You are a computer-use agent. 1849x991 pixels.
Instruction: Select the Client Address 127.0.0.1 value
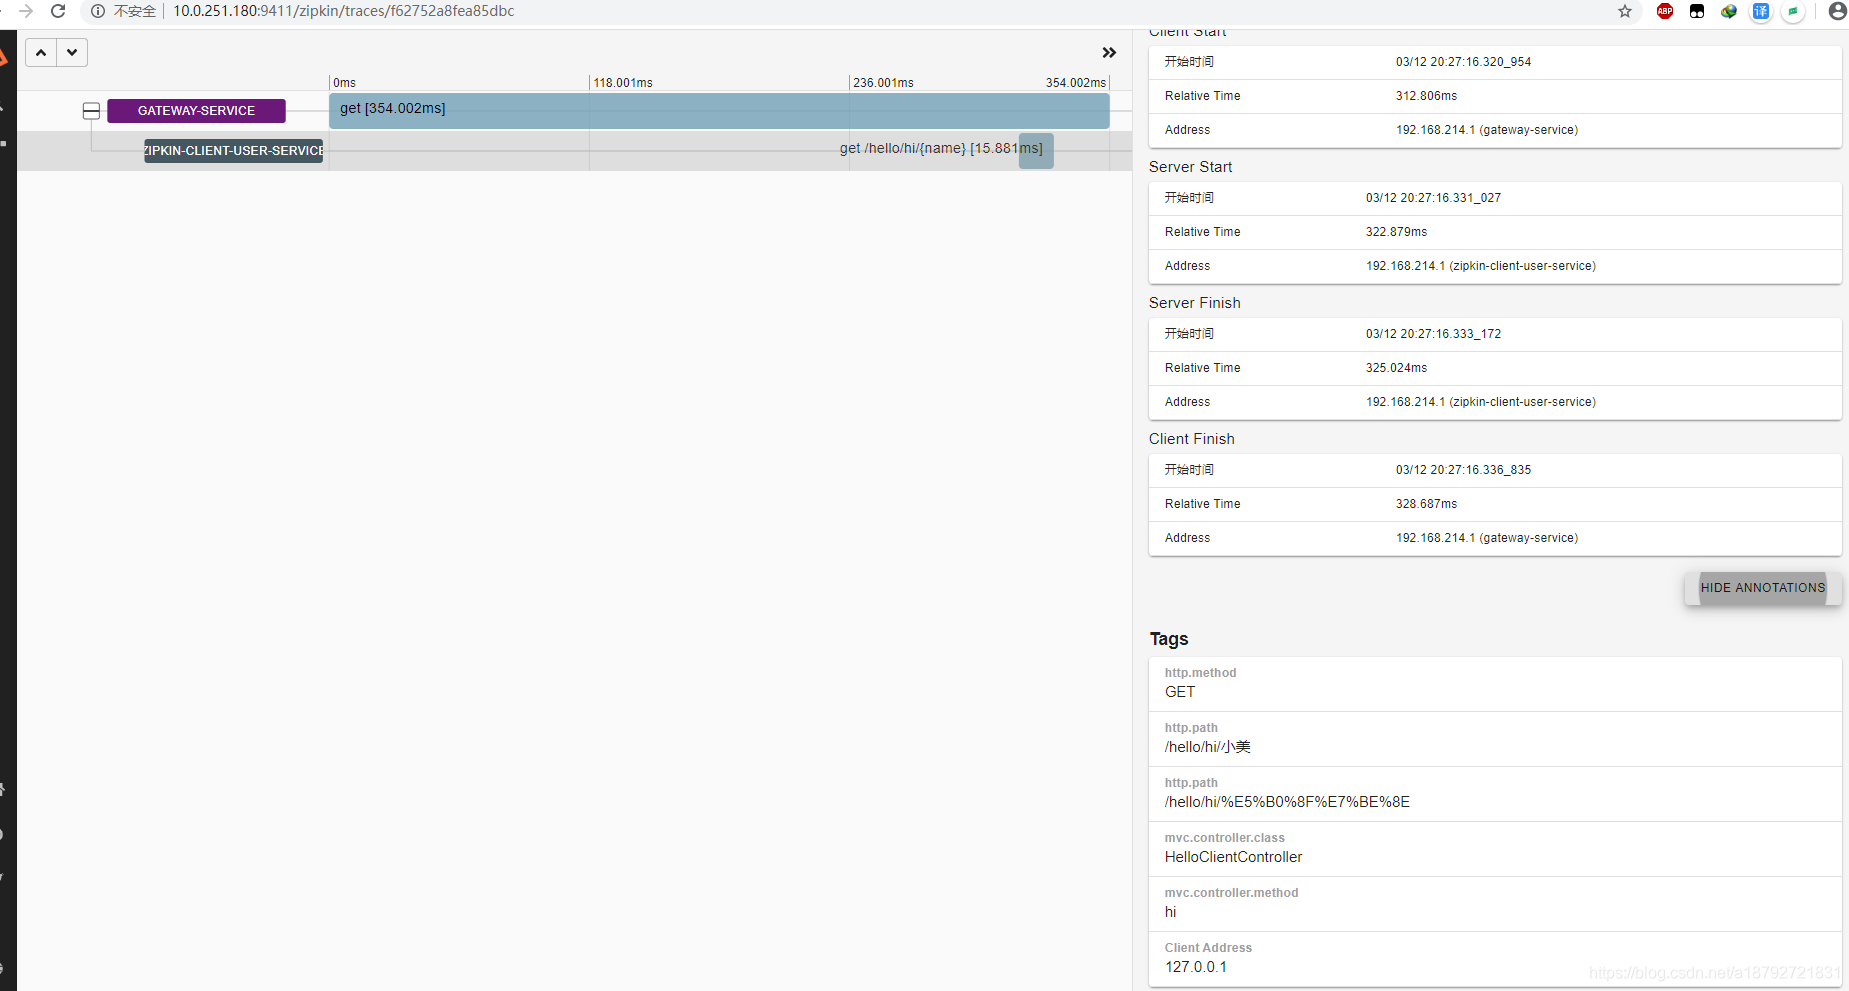click(x=1196, y=967)
